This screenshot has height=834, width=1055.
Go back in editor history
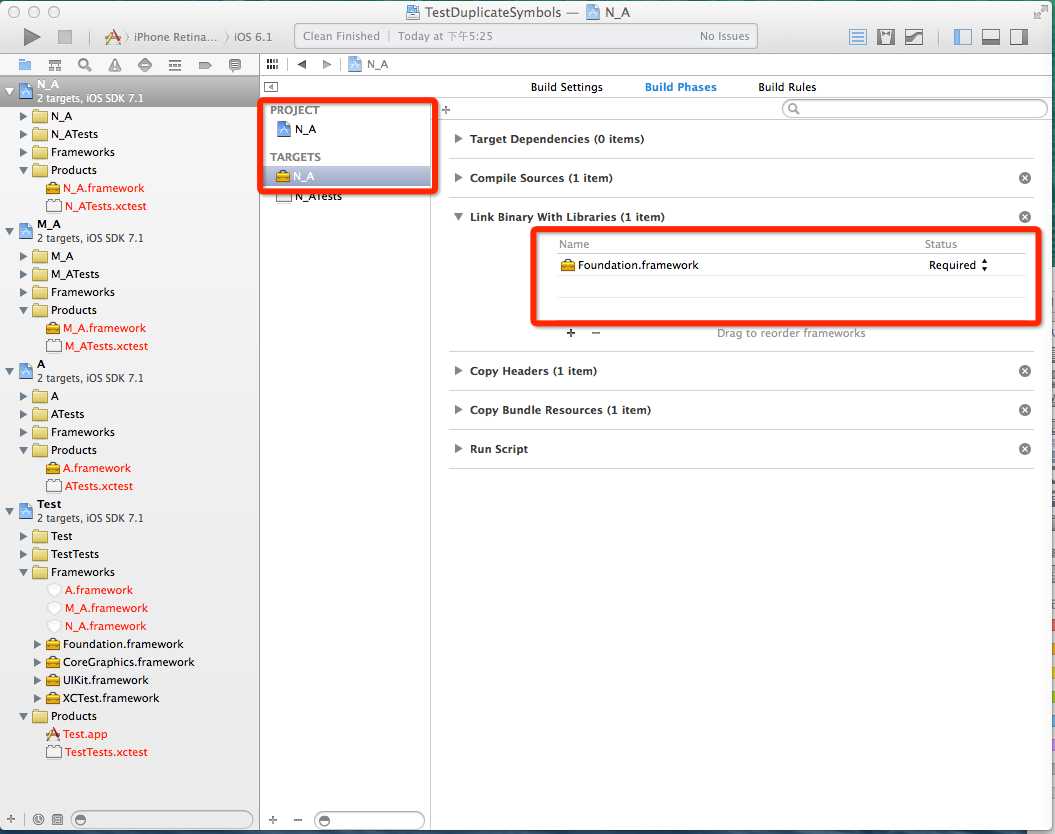[x=302, y=64]
